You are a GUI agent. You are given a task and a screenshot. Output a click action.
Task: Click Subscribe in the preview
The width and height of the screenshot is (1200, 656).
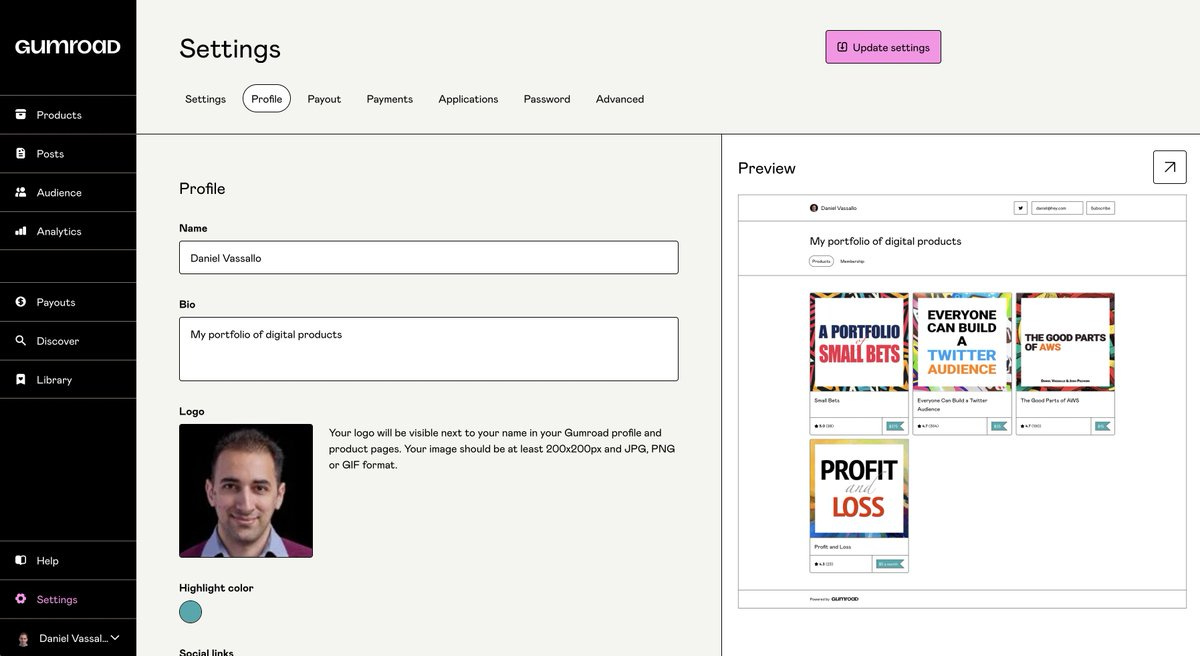1100,208
